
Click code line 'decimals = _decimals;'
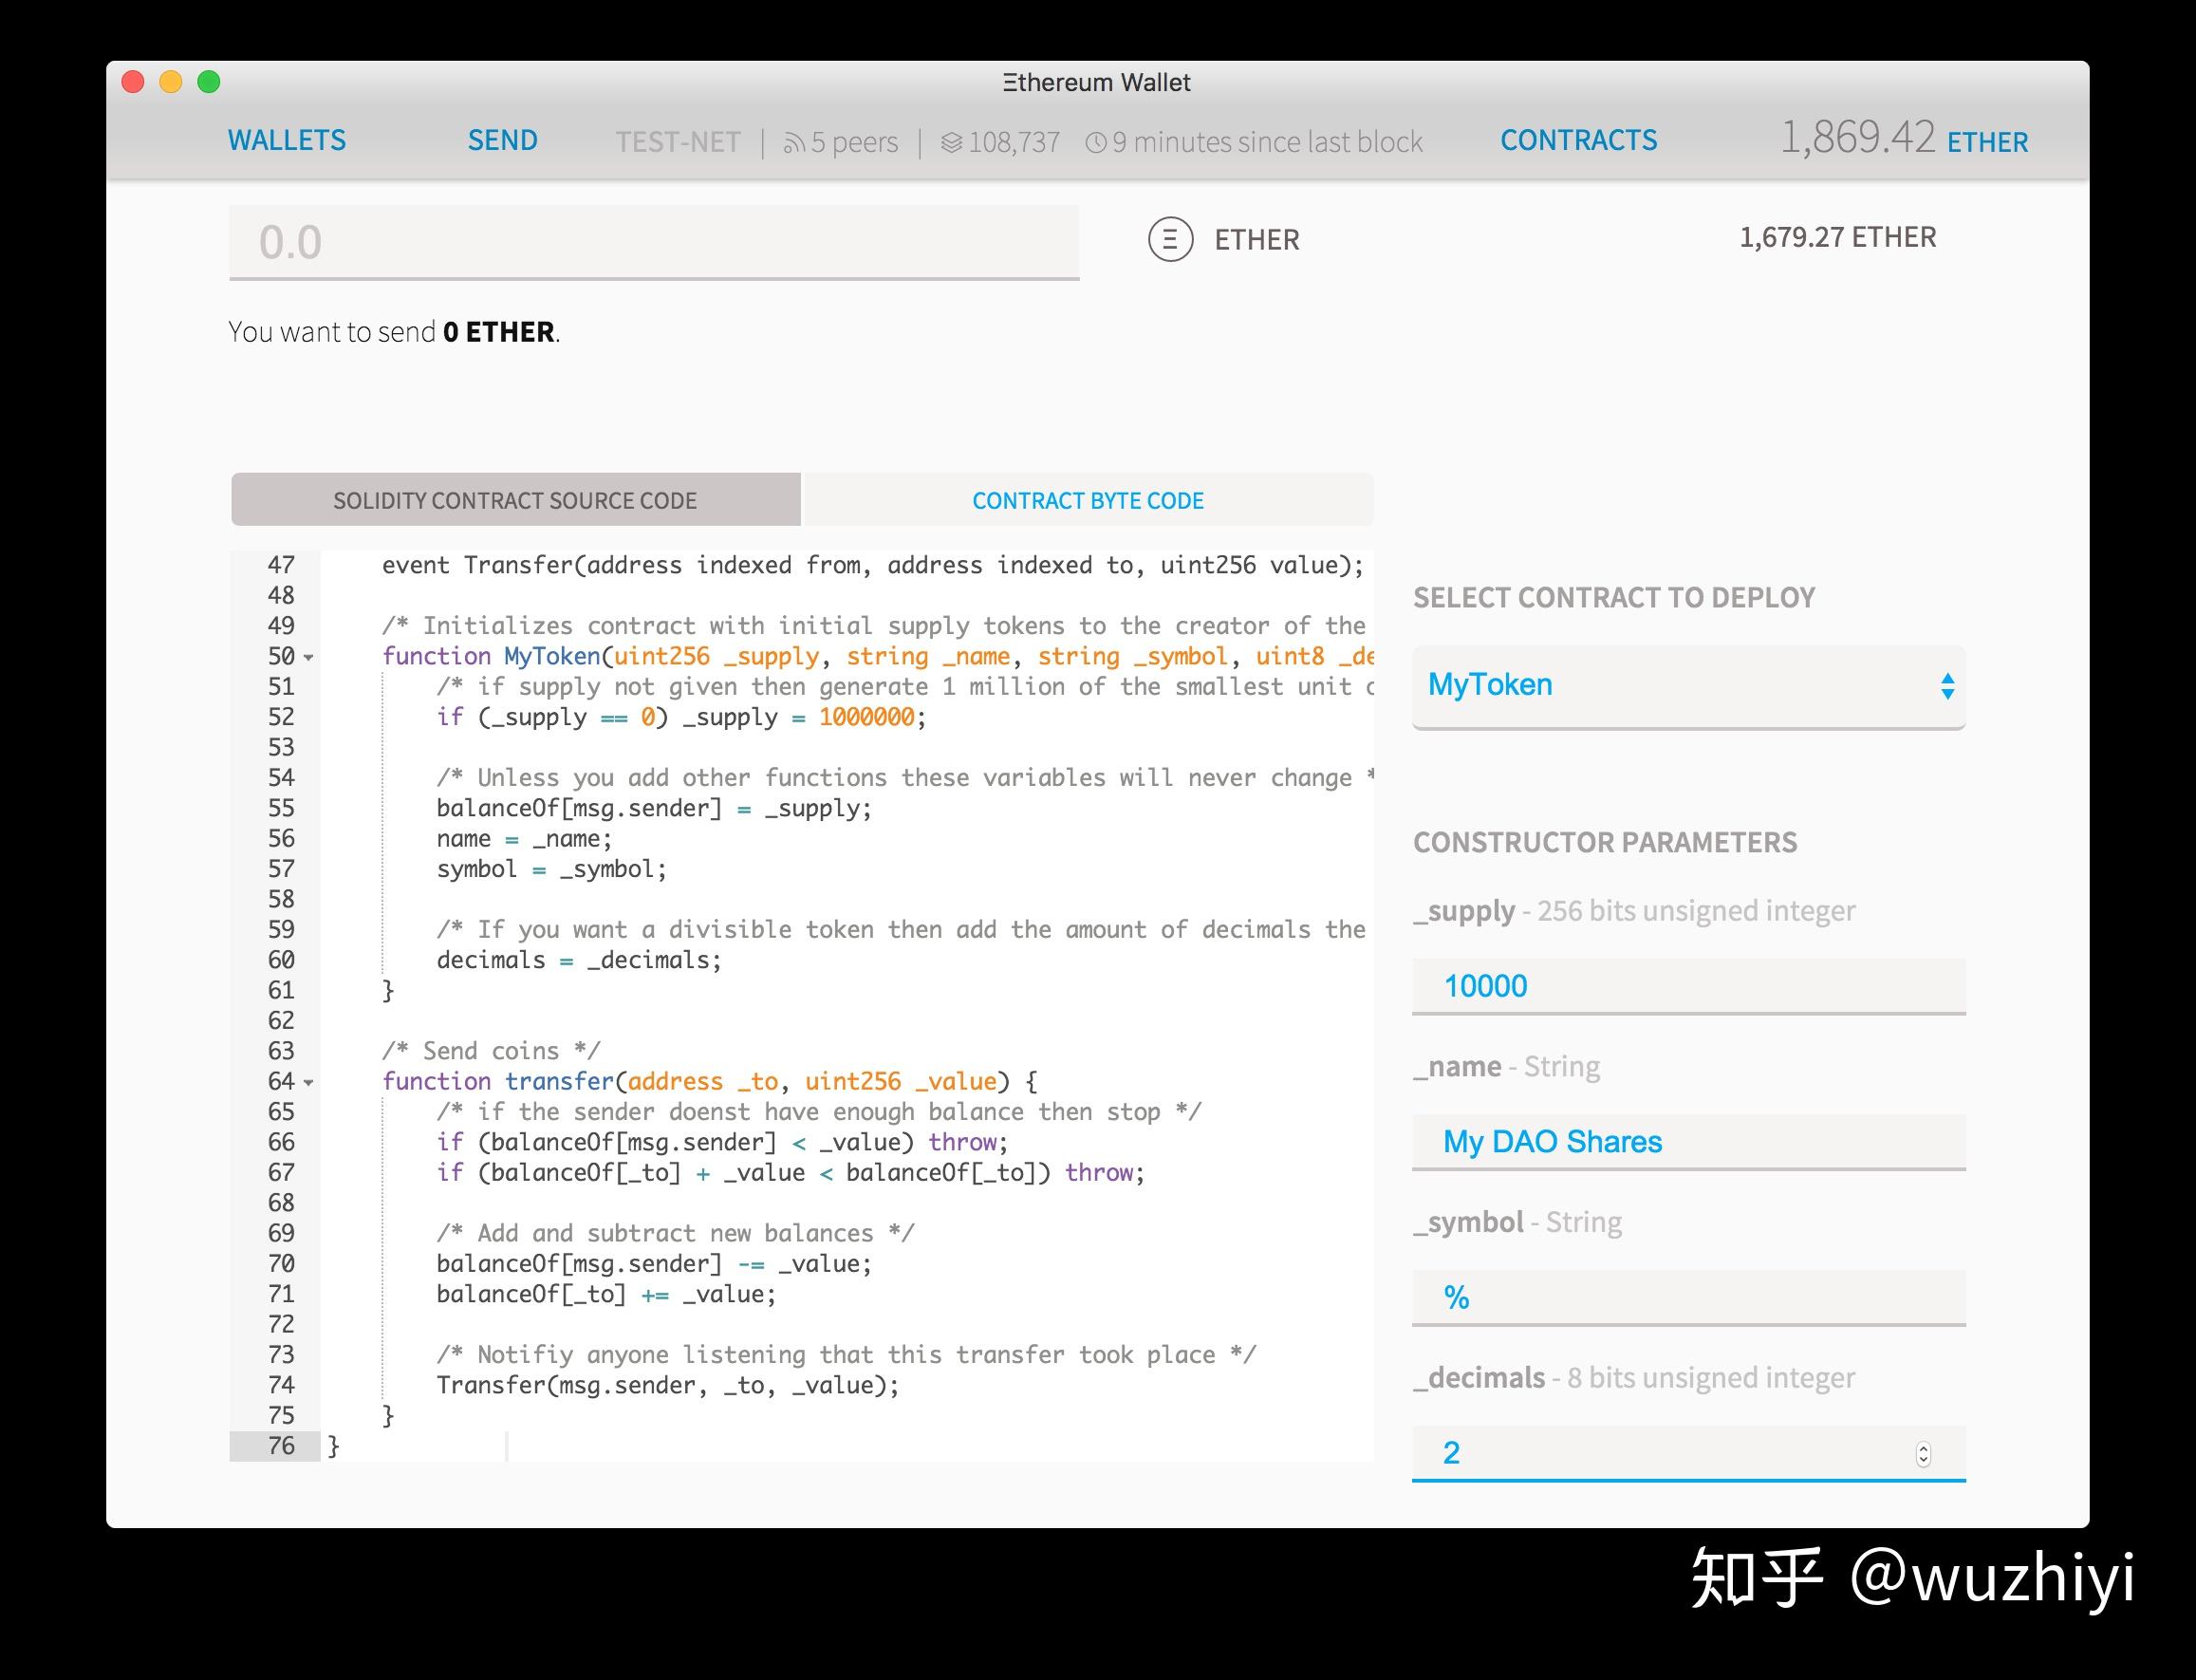[579, 960]
